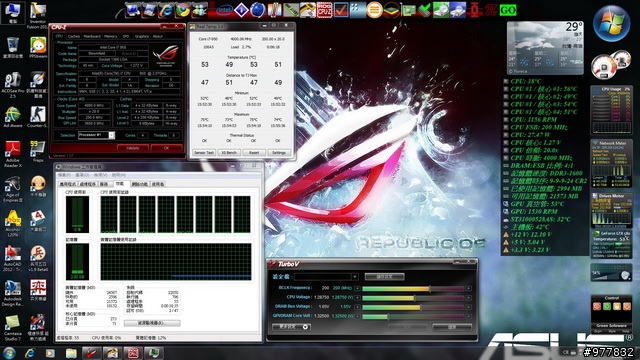The width and height of the screenshot is (640, 360).
Task: Click the green GO icon in the top dock
Action: click(x=508, y=10)
